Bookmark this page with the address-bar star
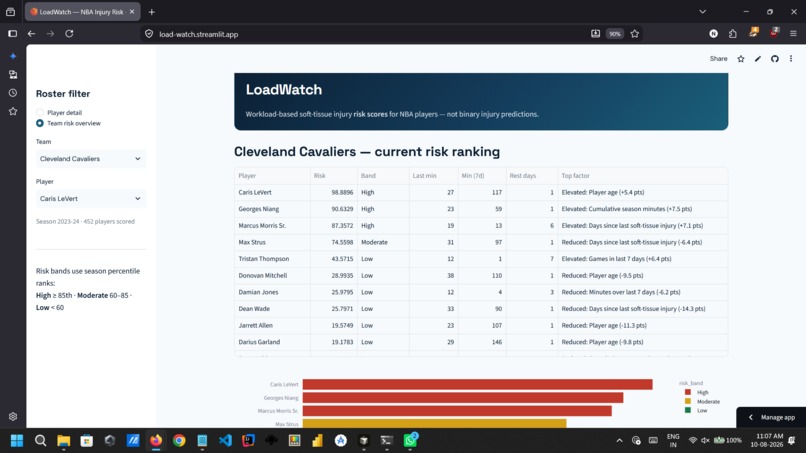 pyautogui.click(x=635, y=34)
